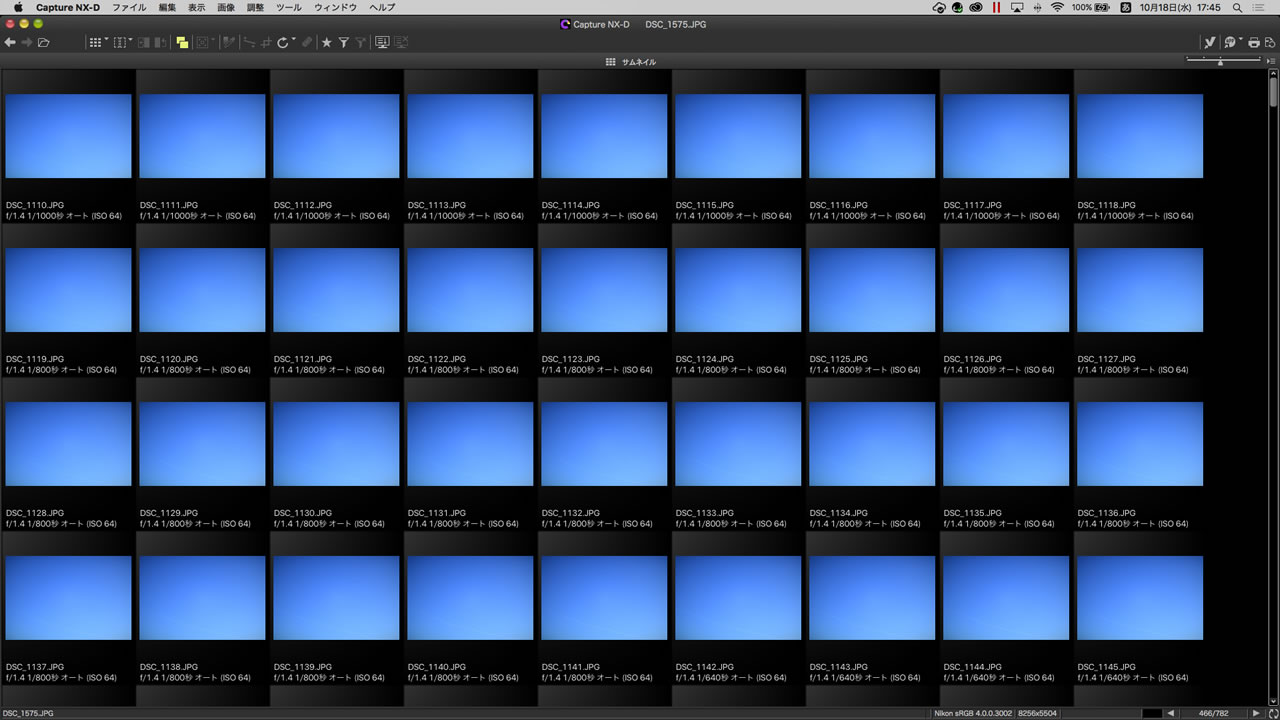The width and height of the screenshot is (1280, 720).
Task: Click the 466/782 image counter
Action: [1213, 713]
